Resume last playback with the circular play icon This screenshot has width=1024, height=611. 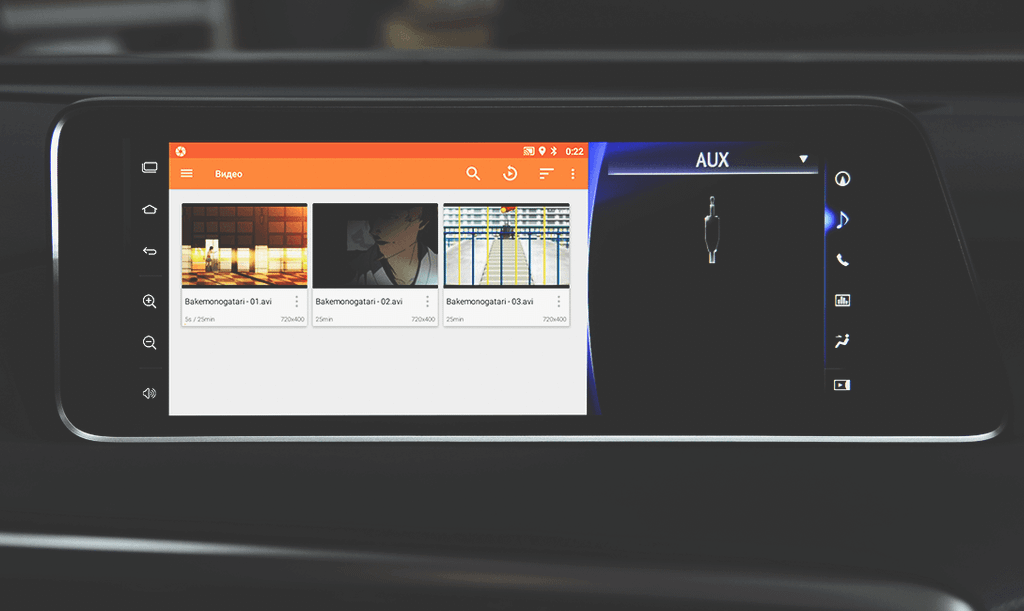pyautogui.click(x=510, y=174)
